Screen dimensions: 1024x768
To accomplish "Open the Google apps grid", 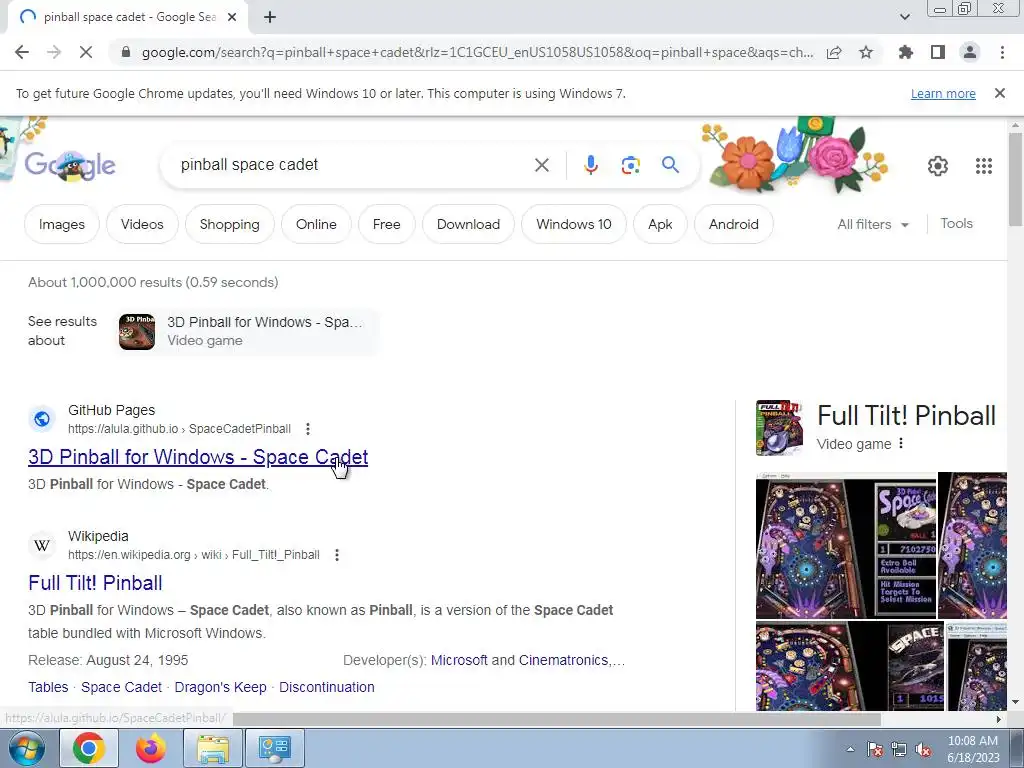I will click(x=984, y=166).
